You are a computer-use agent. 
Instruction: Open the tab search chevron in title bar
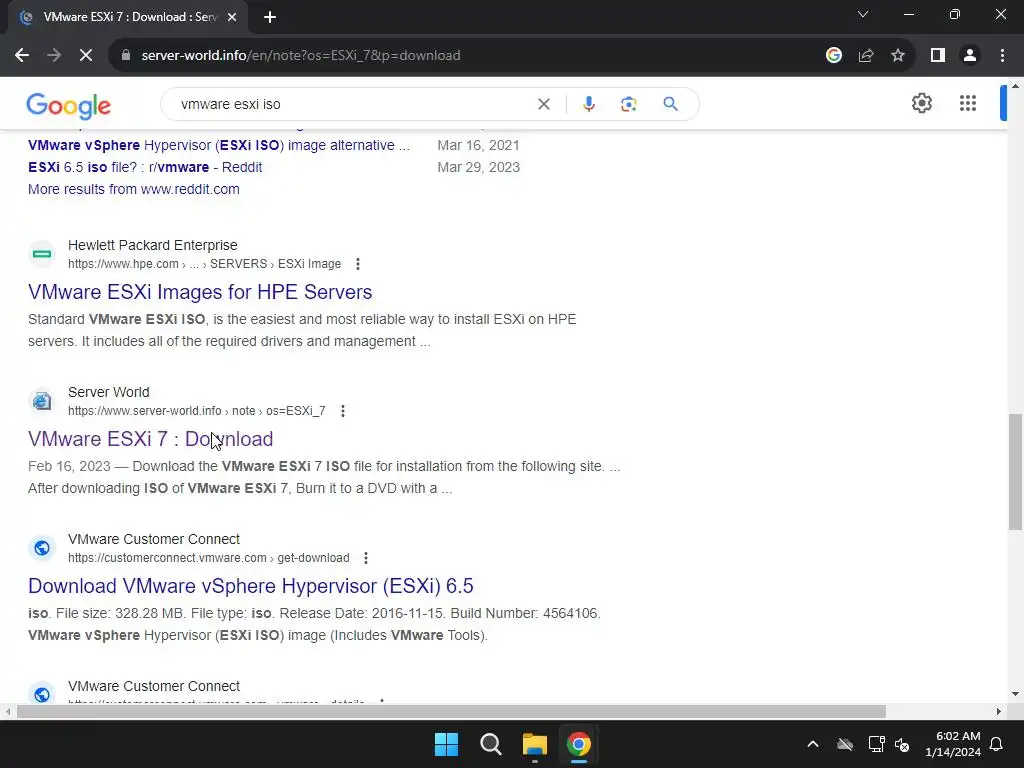(863, 14)
